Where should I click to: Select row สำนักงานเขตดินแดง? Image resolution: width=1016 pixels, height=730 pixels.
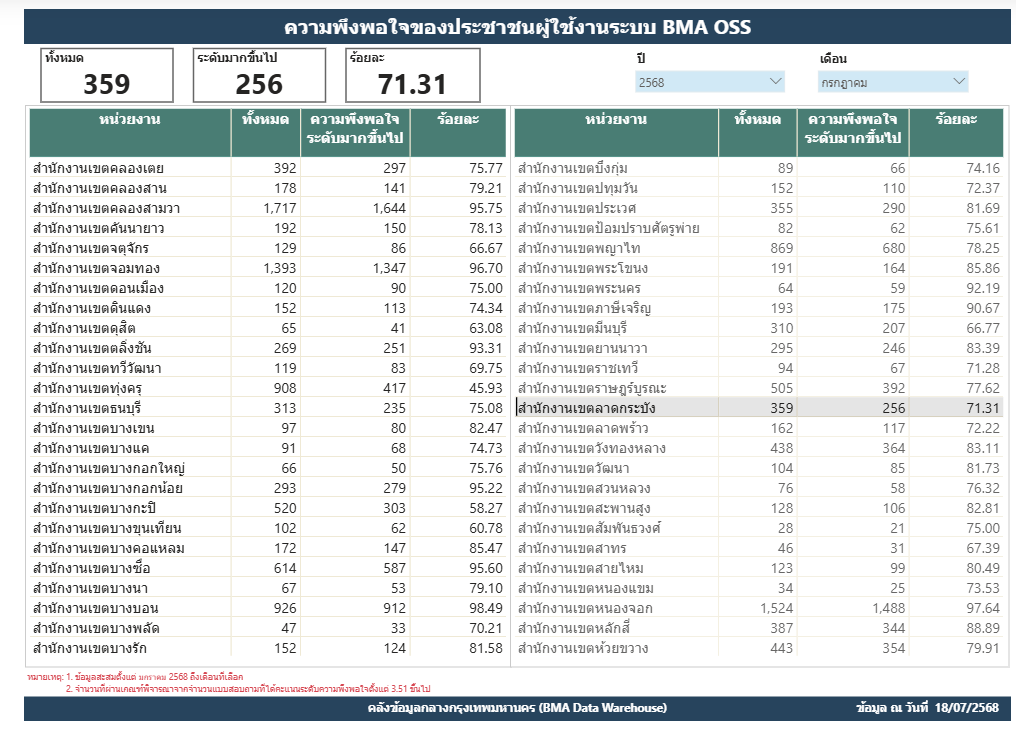pos(268,308)
